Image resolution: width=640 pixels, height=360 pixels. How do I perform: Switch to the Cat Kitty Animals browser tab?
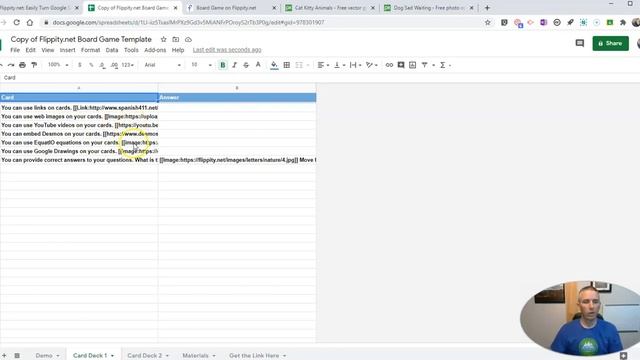click(329, 8)
